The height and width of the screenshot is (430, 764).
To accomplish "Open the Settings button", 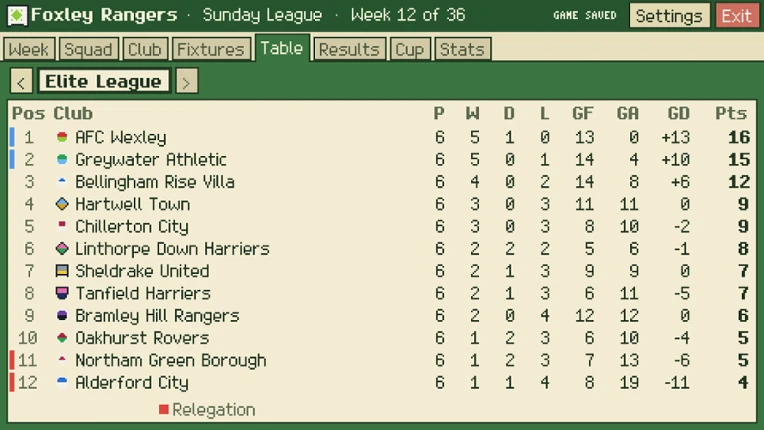I will (669, 16).
